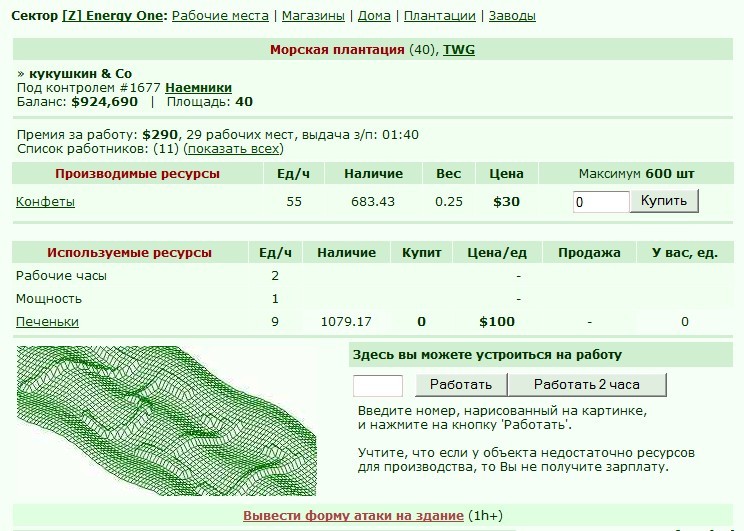Select the candy rate value 55
Image resolution: width=744 pixels, height=531 pixels.
[294, 202]
